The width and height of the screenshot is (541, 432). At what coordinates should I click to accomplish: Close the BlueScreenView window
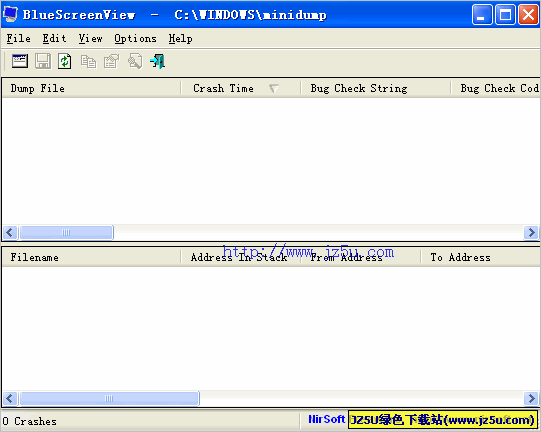pos(528,14)
